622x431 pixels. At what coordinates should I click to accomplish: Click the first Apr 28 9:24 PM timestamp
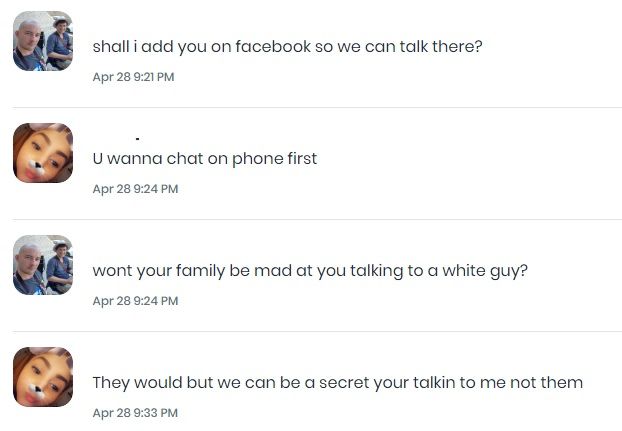(x=135, y=189)
